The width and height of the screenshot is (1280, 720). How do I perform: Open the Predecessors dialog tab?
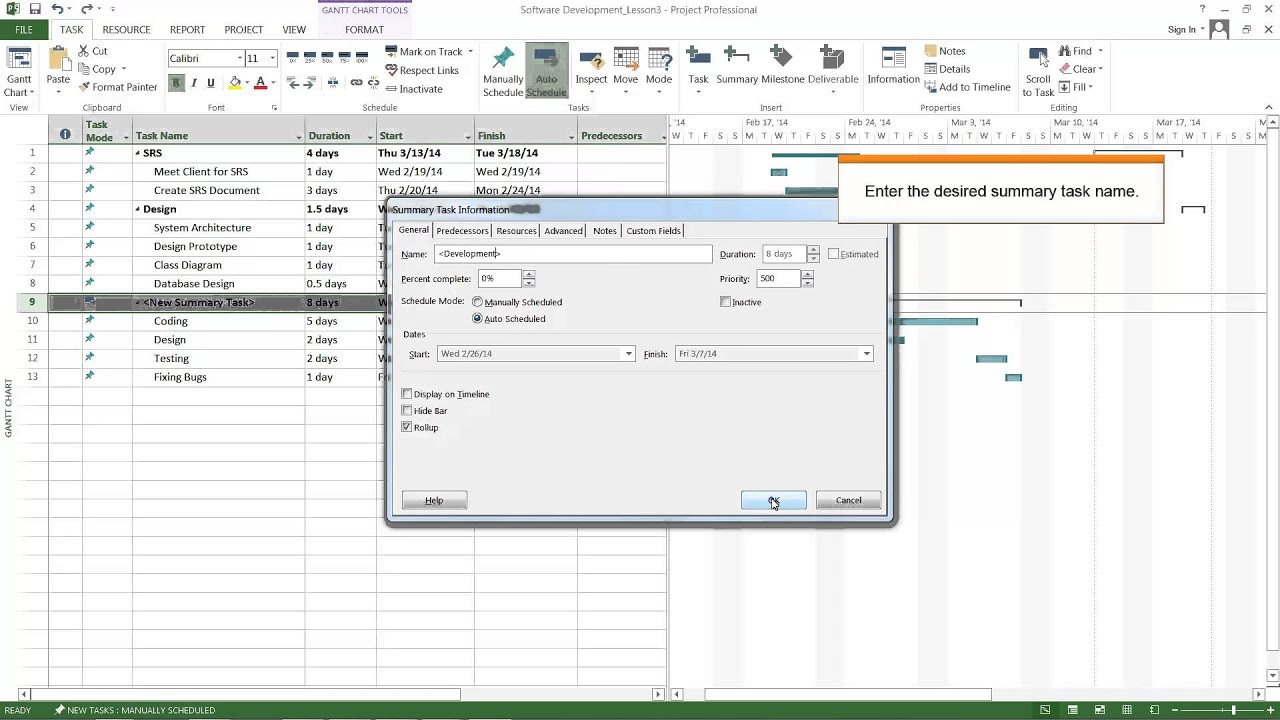tap(462, 231)
